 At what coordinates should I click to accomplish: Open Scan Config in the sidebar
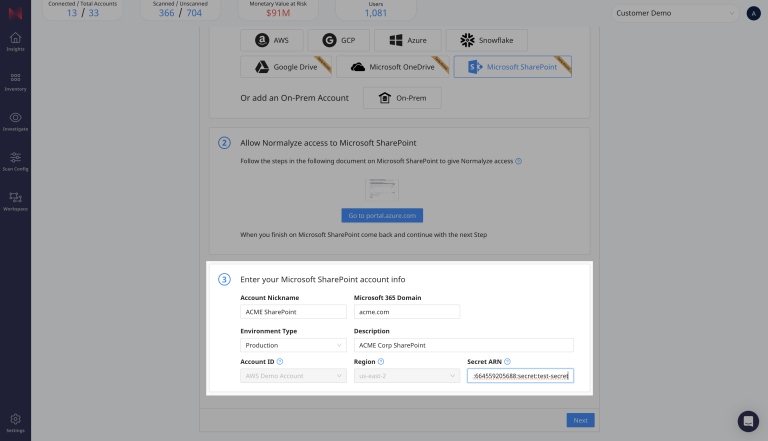tap(15, 159)
